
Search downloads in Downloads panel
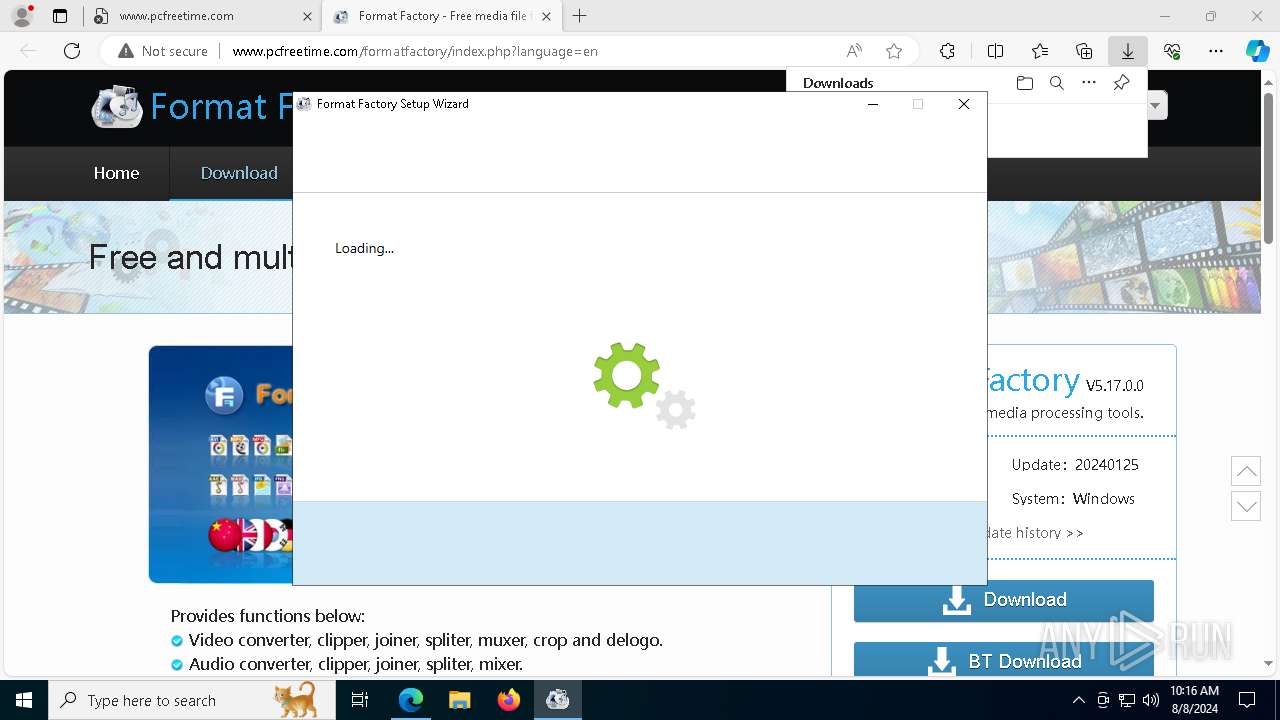click(1056, 83)
